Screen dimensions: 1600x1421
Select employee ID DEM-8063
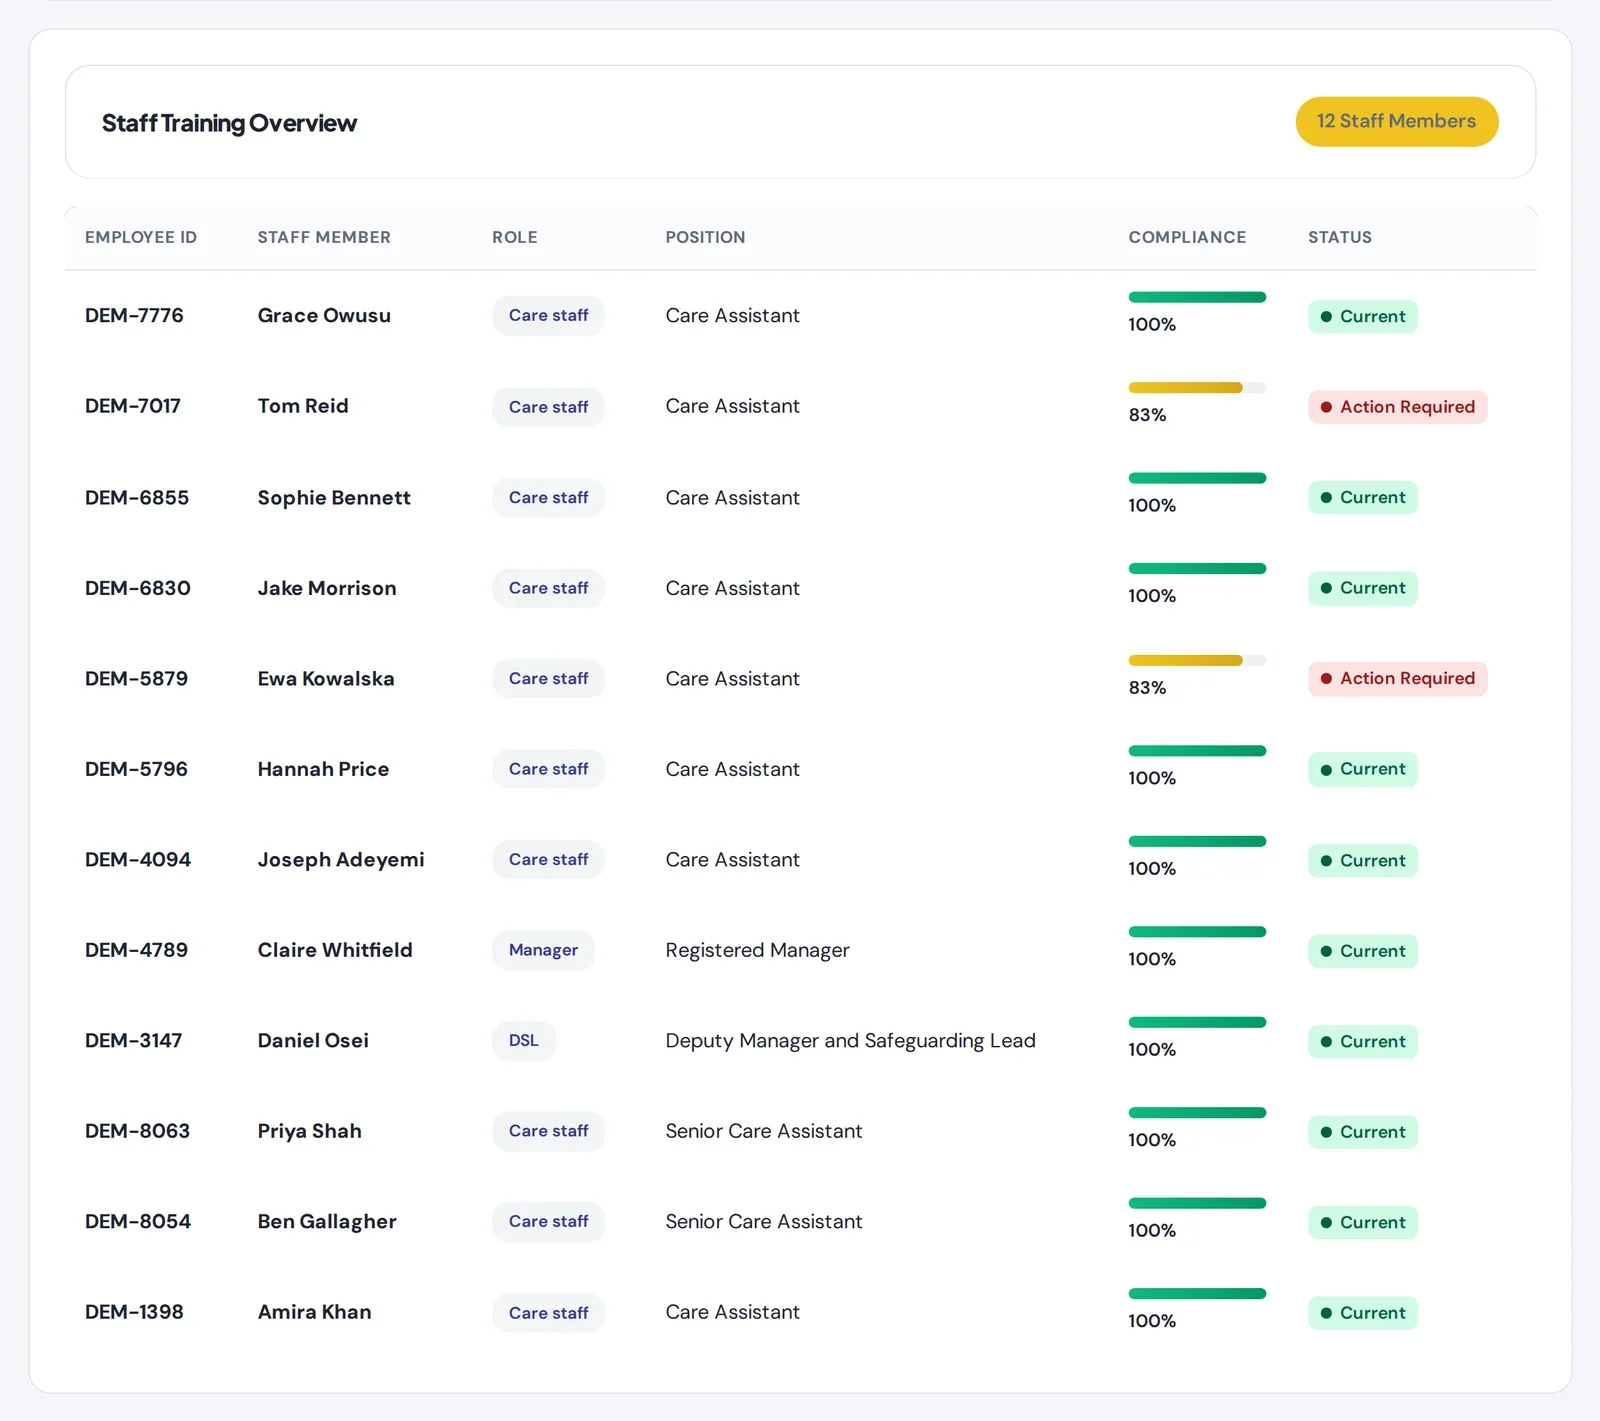click(137, 1131)
